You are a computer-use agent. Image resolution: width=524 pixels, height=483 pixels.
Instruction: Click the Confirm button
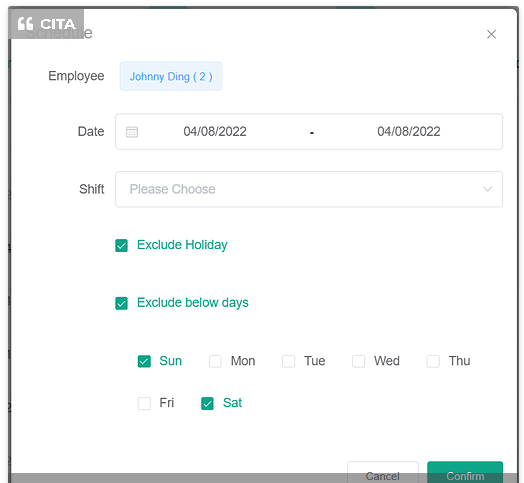coord(465,472)
